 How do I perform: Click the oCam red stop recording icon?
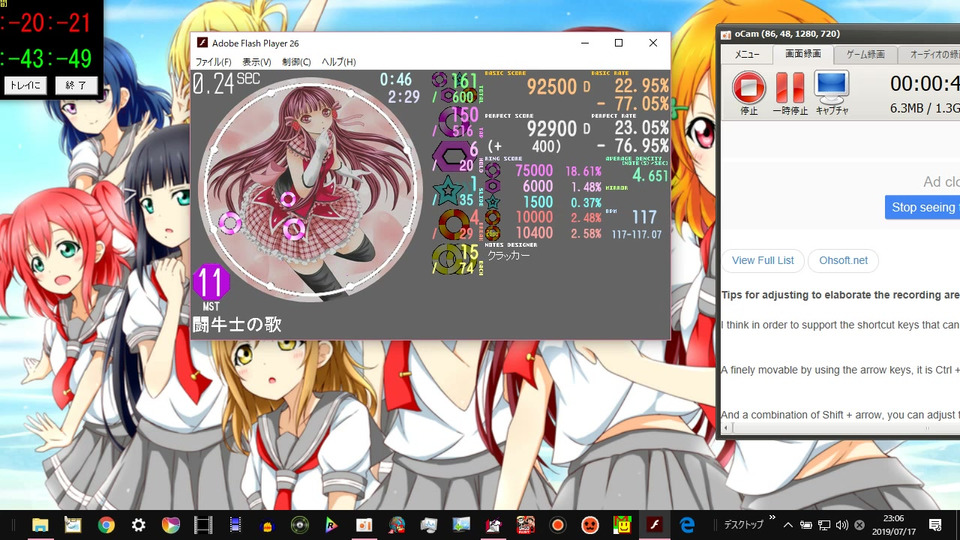pyautogui.click(x=749, y=87)
